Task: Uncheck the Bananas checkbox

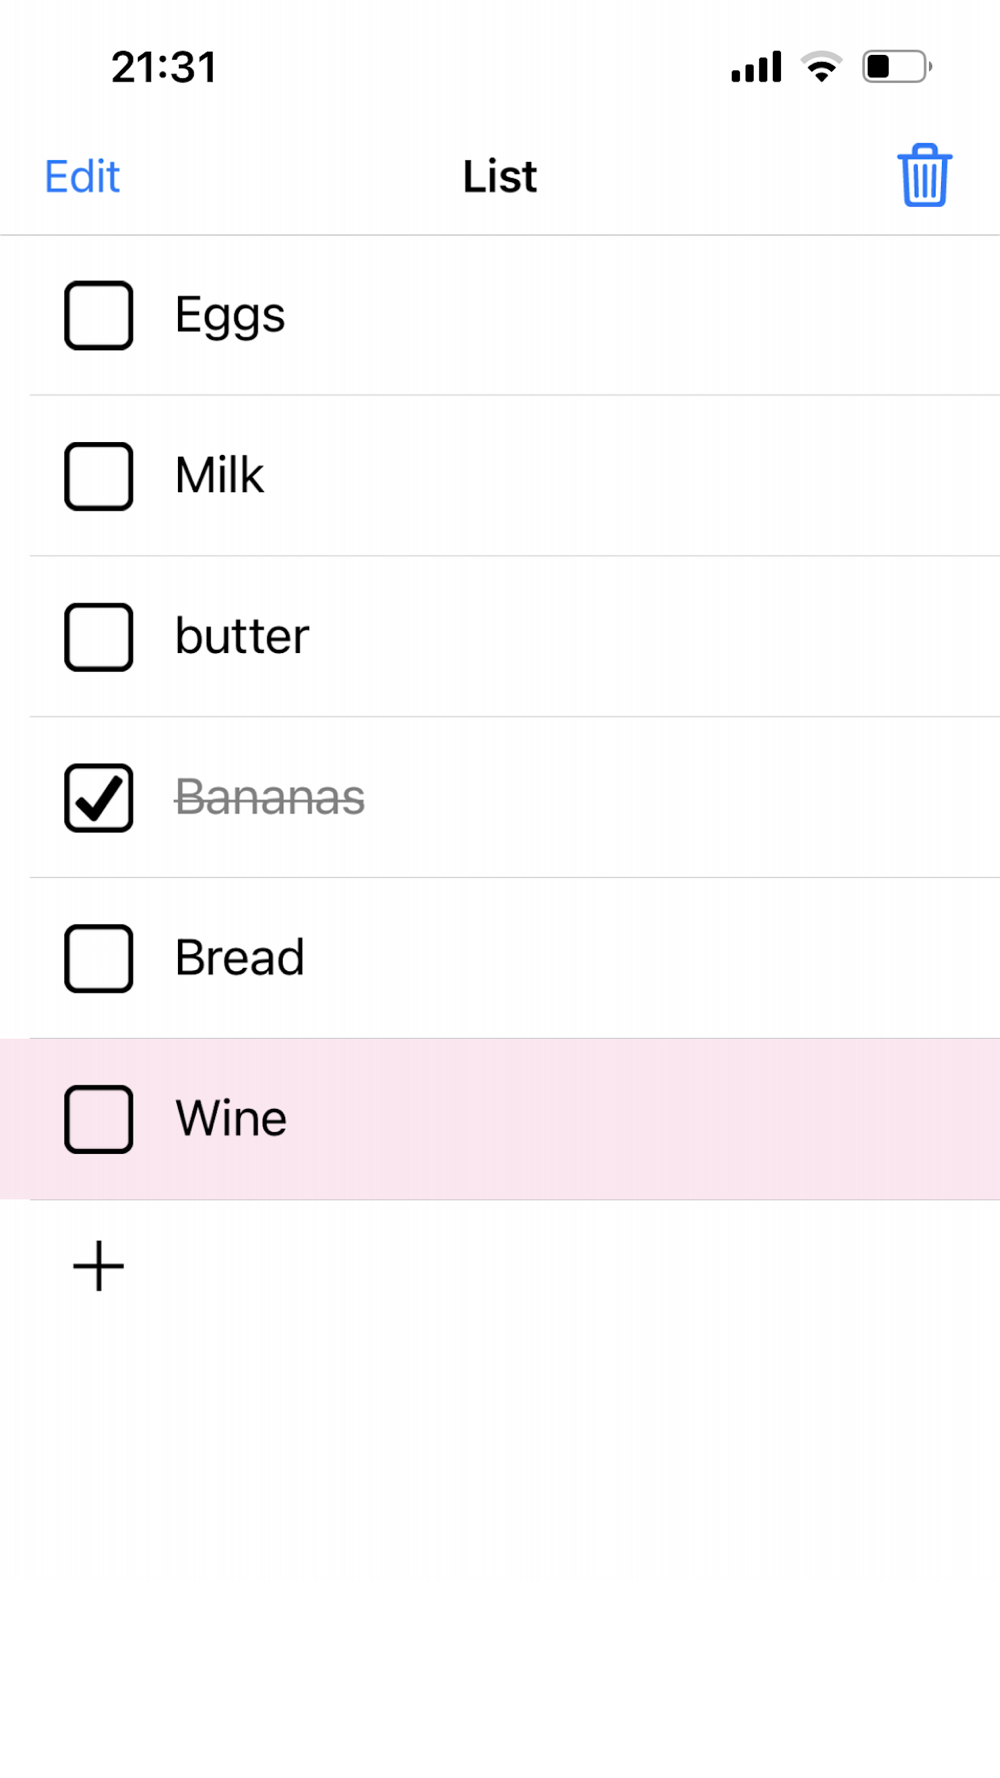Action: pyautogui.click(x=99, y=798)
